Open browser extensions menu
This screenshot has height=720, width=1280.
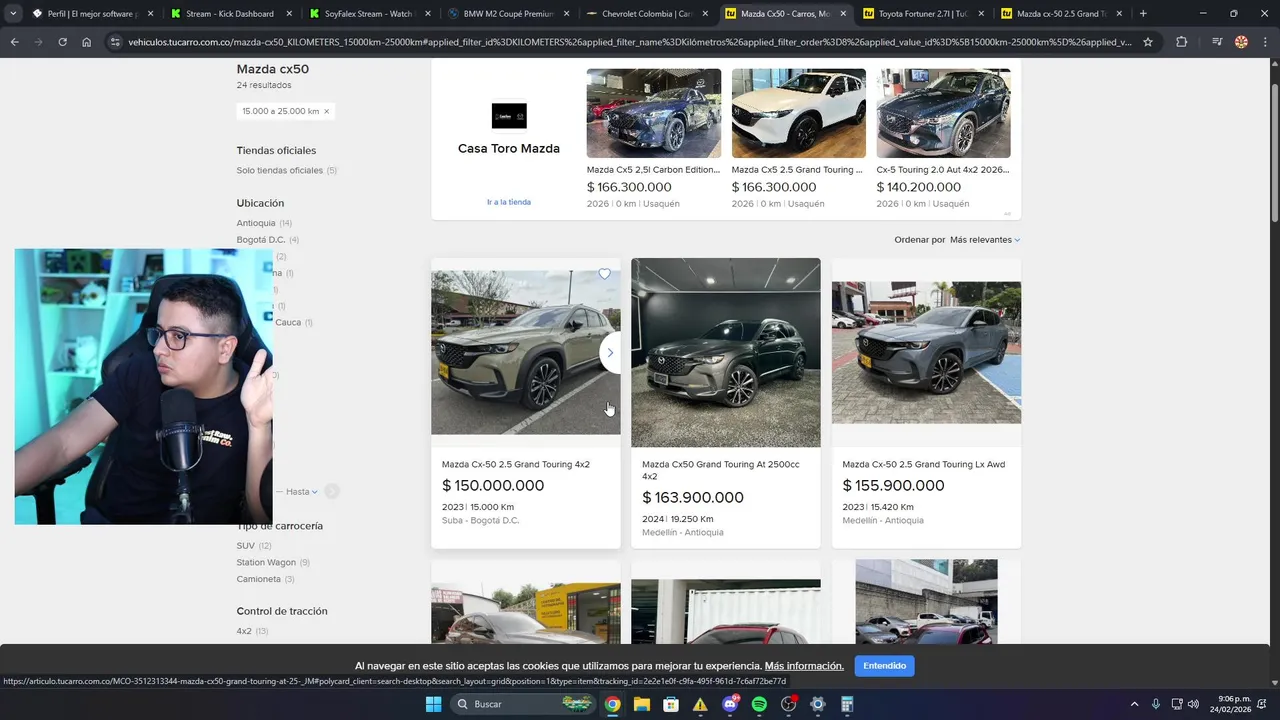pos(1182,42)
